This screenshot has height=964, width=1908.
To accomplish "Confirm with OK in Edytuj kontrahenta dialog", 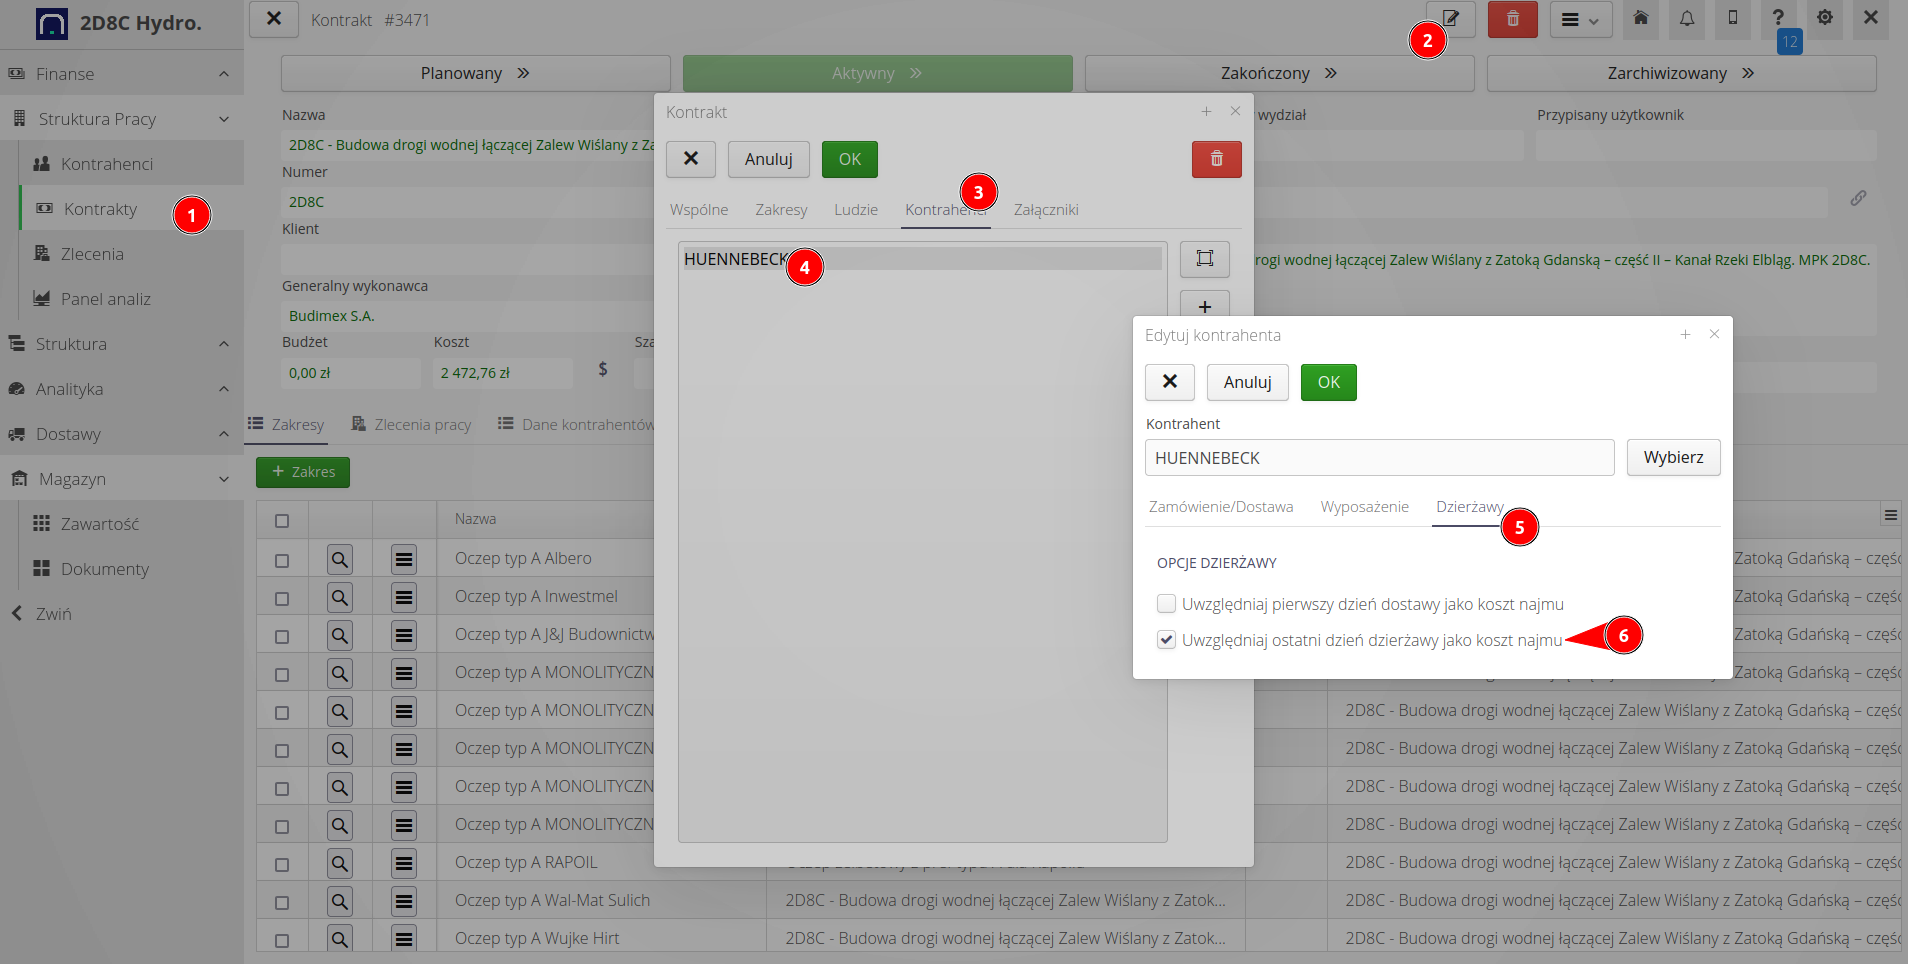I will [x=1328, y=382].
